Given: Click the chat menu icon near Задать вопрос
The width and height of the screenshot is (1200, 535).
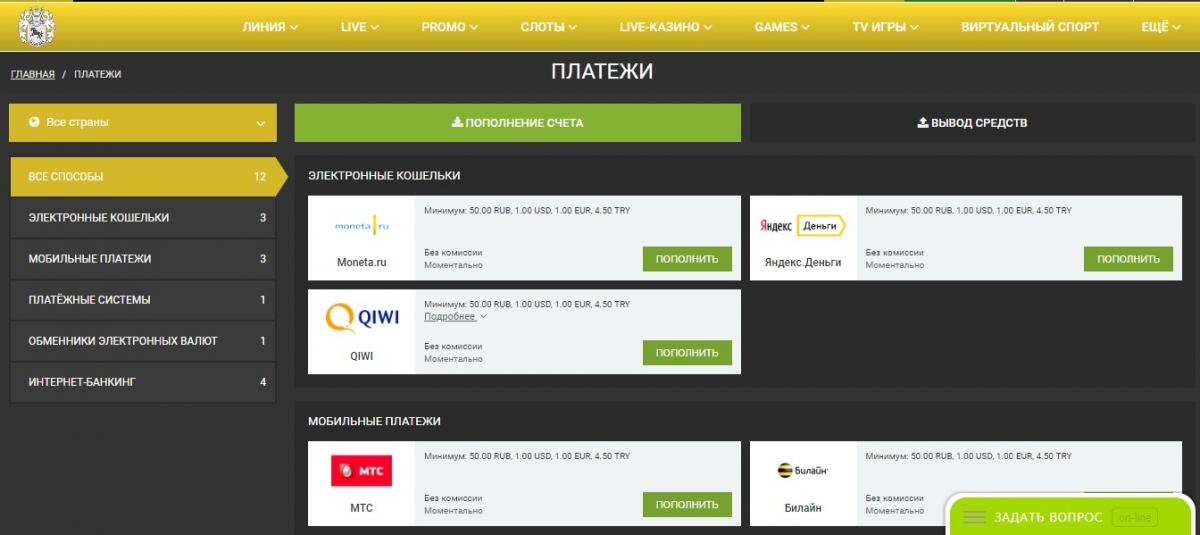Looking at the screenshot, I should (x=974, y=518).
